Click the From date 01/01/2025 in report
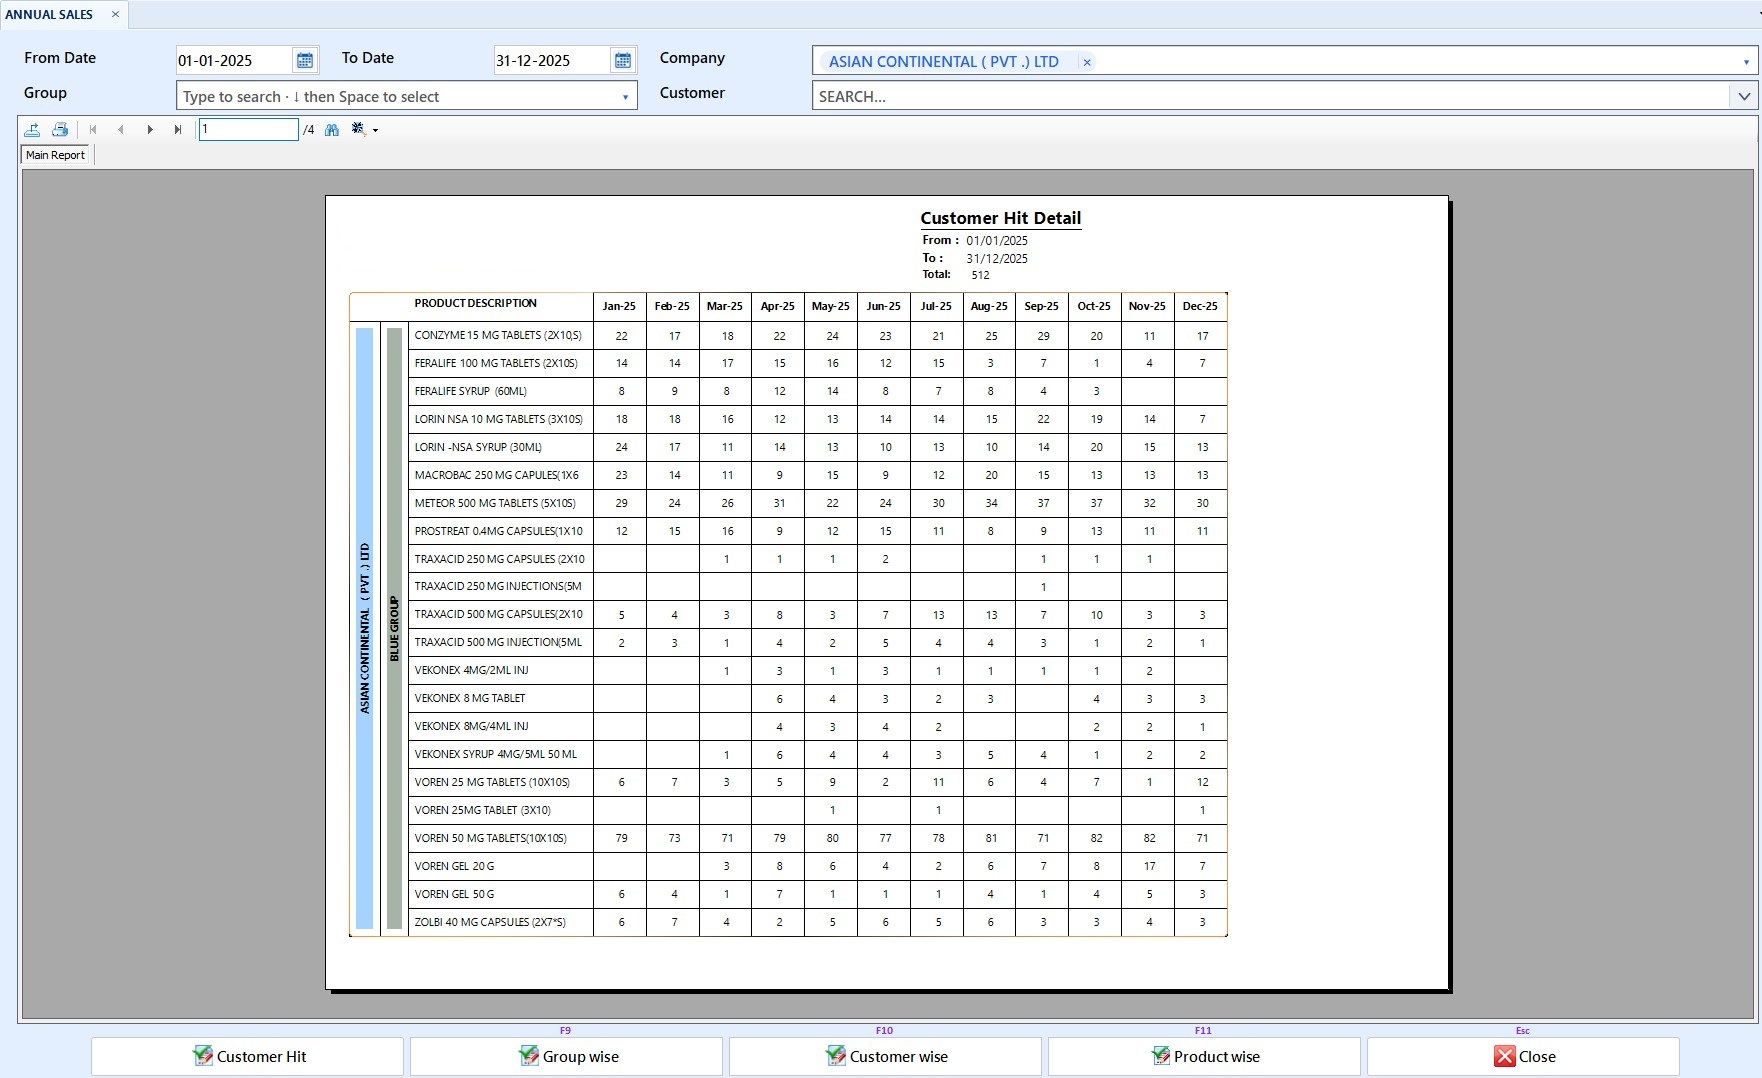Screen dimensions: 1762x1078 (x=997, y=241)
